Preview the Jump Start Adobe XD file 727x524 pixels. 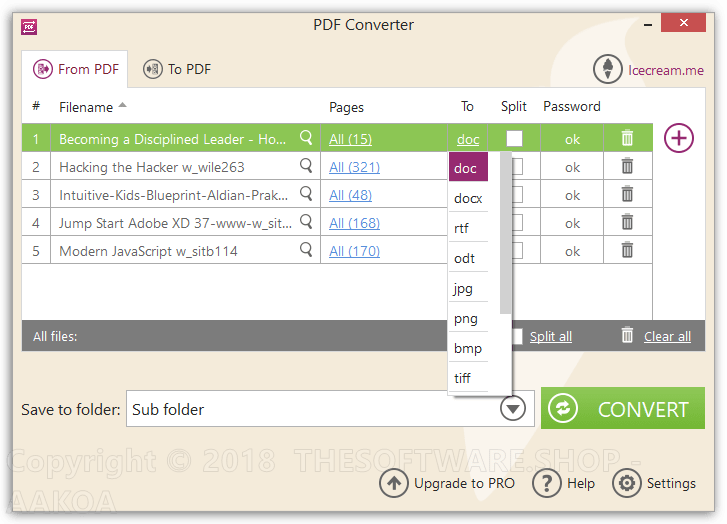(306, 222)
